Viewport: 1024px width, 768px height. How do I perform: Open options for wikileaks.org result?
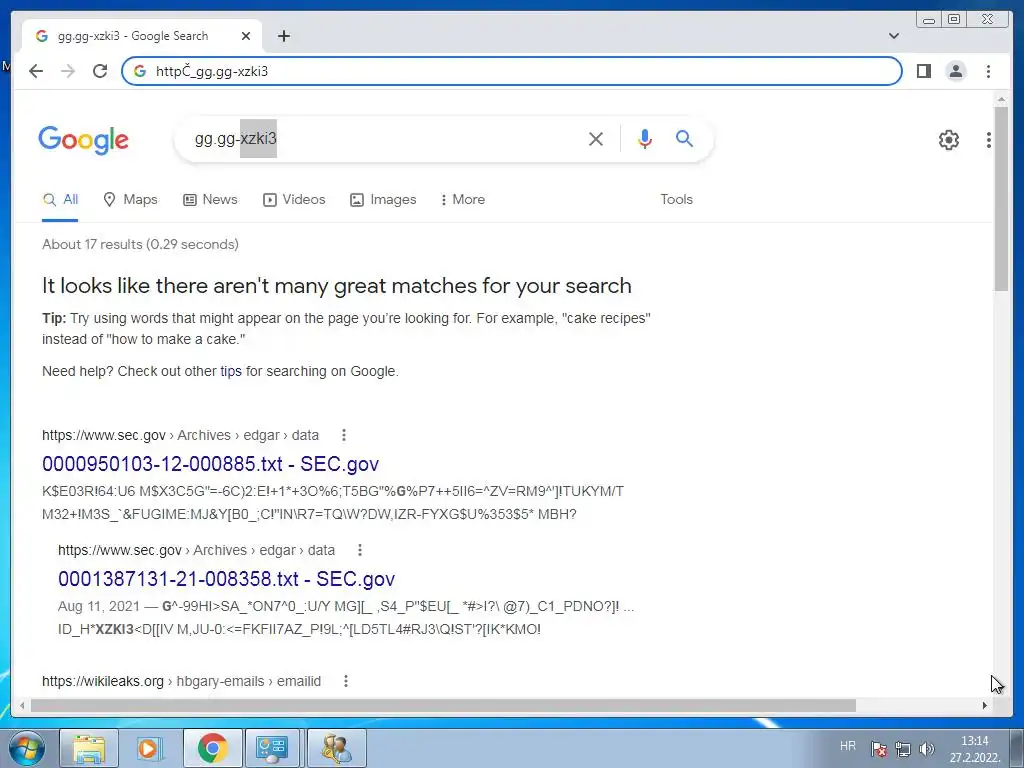click(x=346, y=681)
